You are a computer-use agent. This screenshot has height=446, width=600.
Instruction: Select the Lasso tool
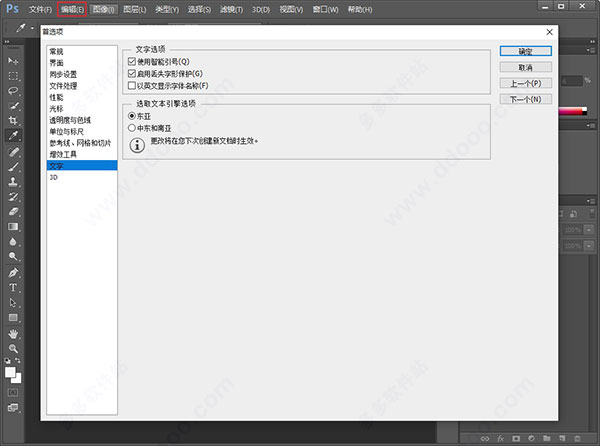[x=13, y=91]
